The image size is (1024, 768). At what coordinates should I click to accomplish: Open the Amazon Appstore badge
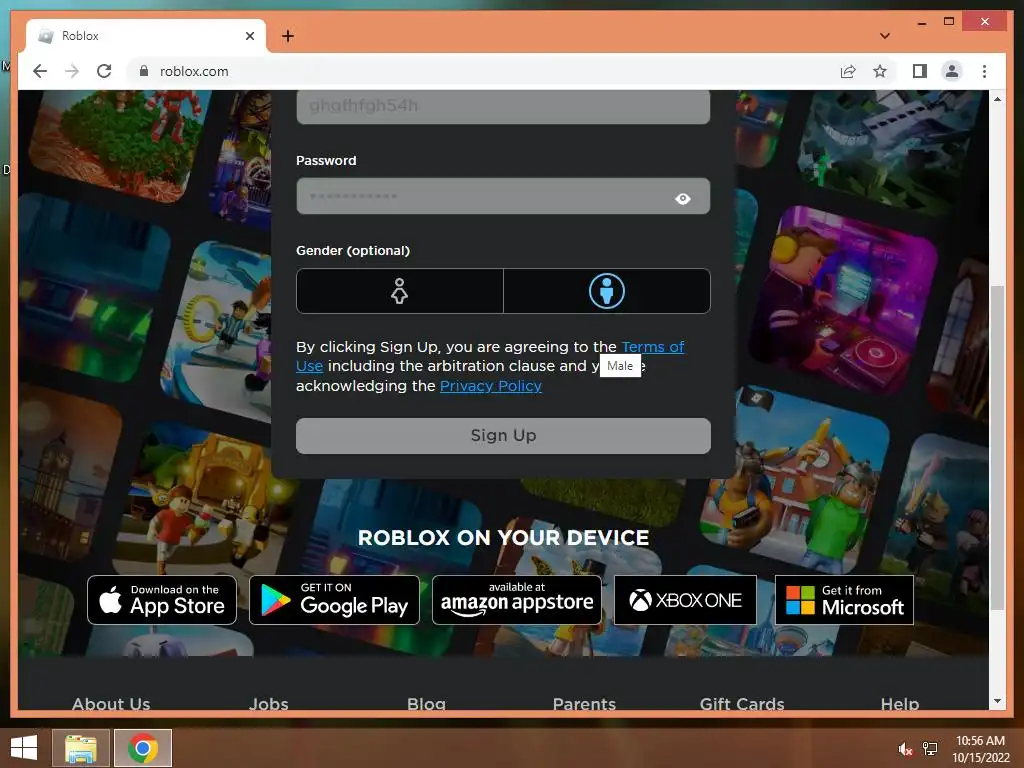click(x=517, y=600)
